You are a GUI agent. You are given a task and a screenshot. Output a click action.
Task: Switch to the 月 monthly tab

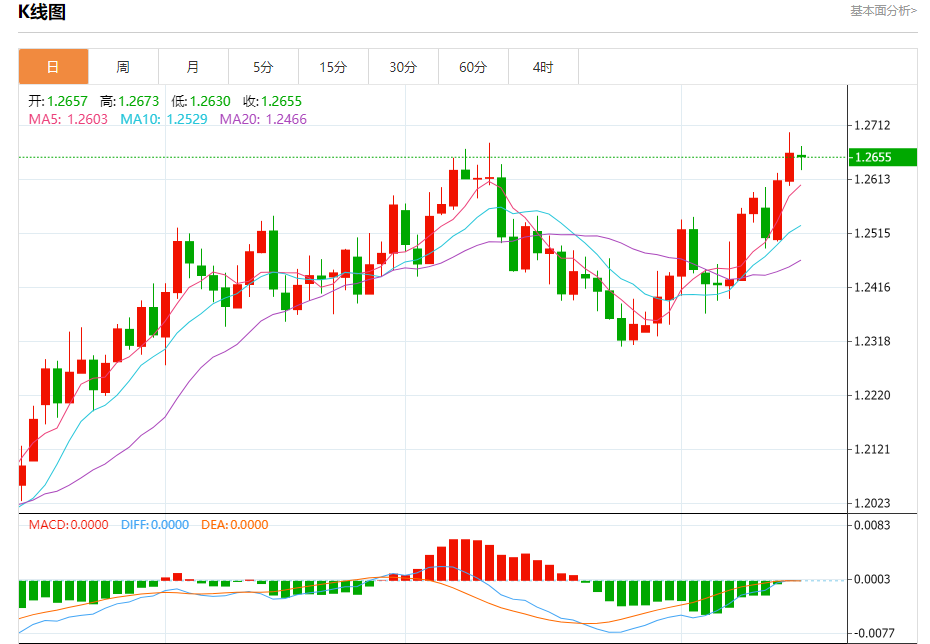tap(193, 67)
